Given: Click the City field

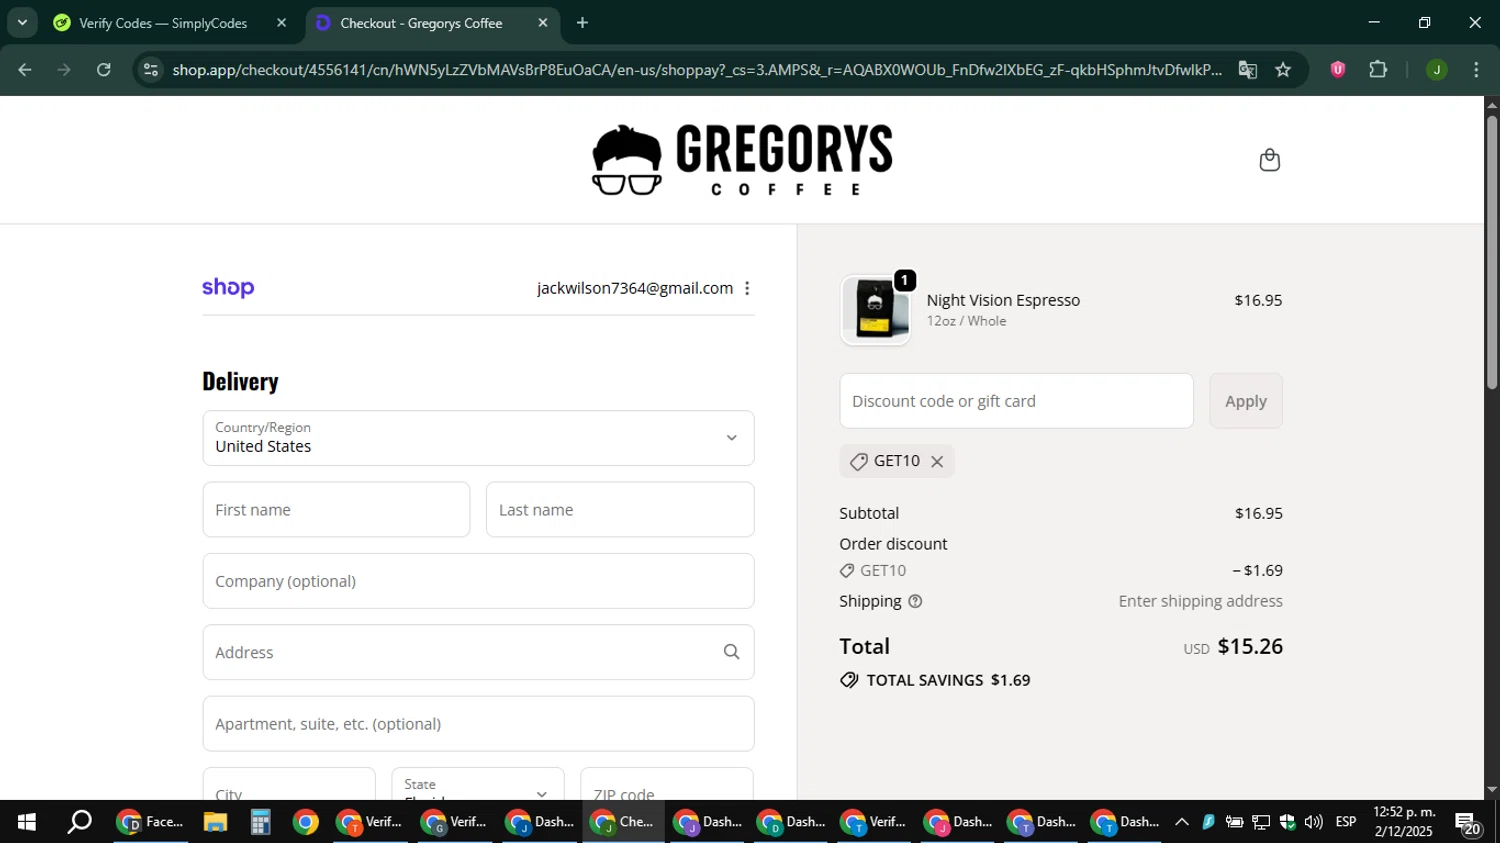Looking at the screenshot, I should [x=289, y=785].
